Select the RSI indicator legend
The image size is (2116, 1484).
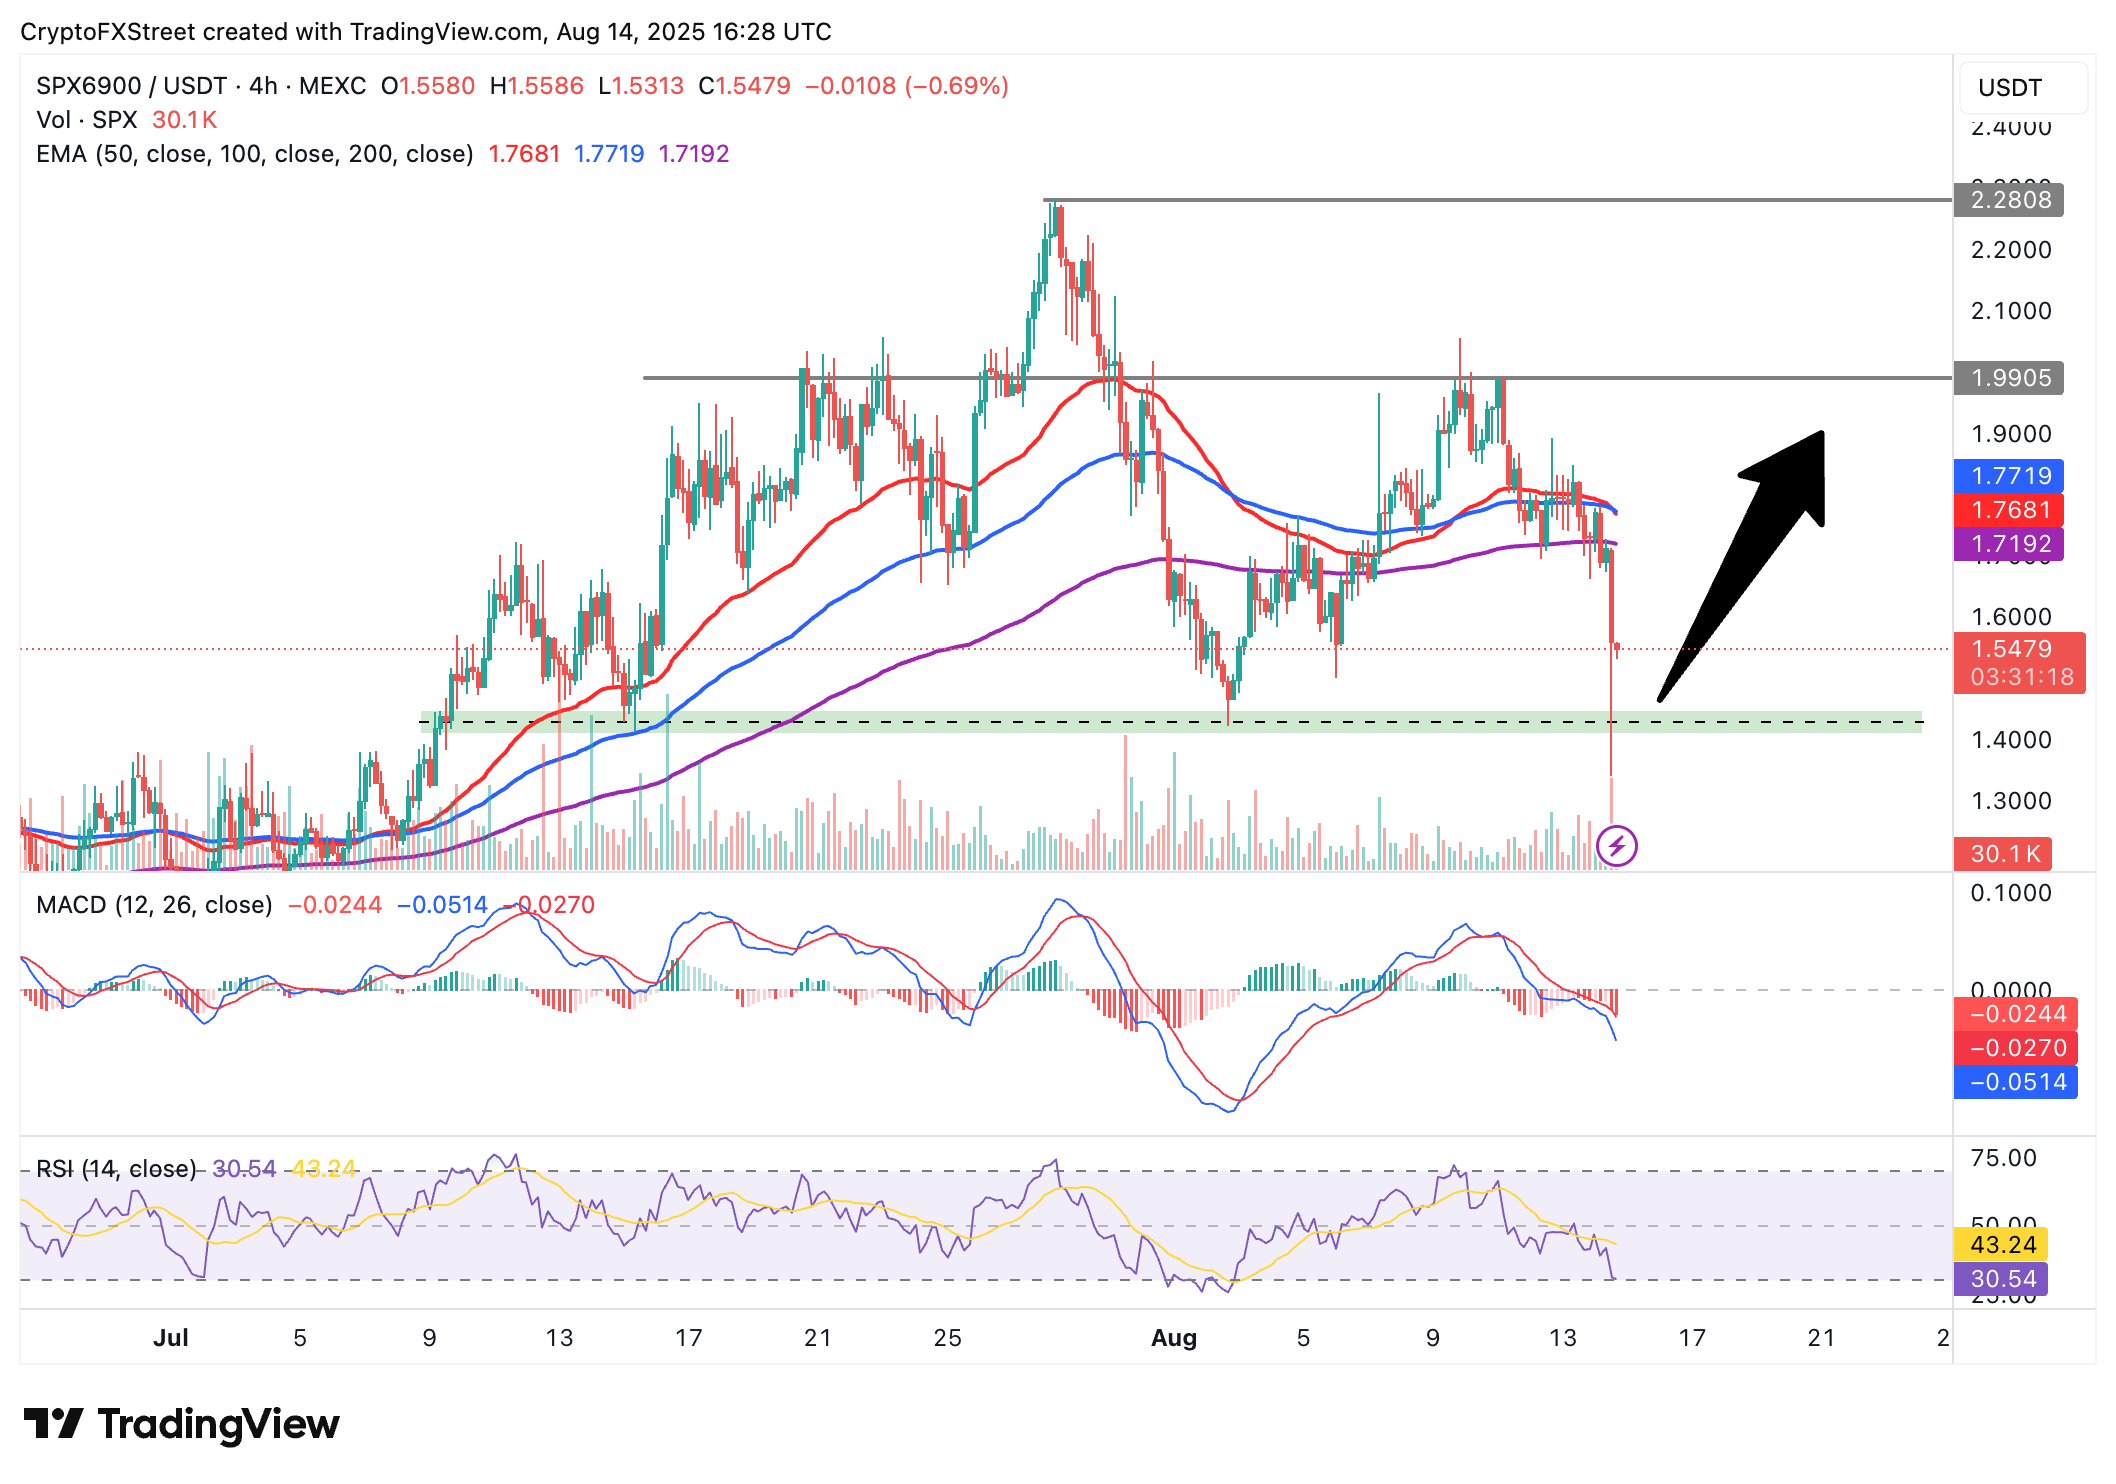coord(115,1168)
